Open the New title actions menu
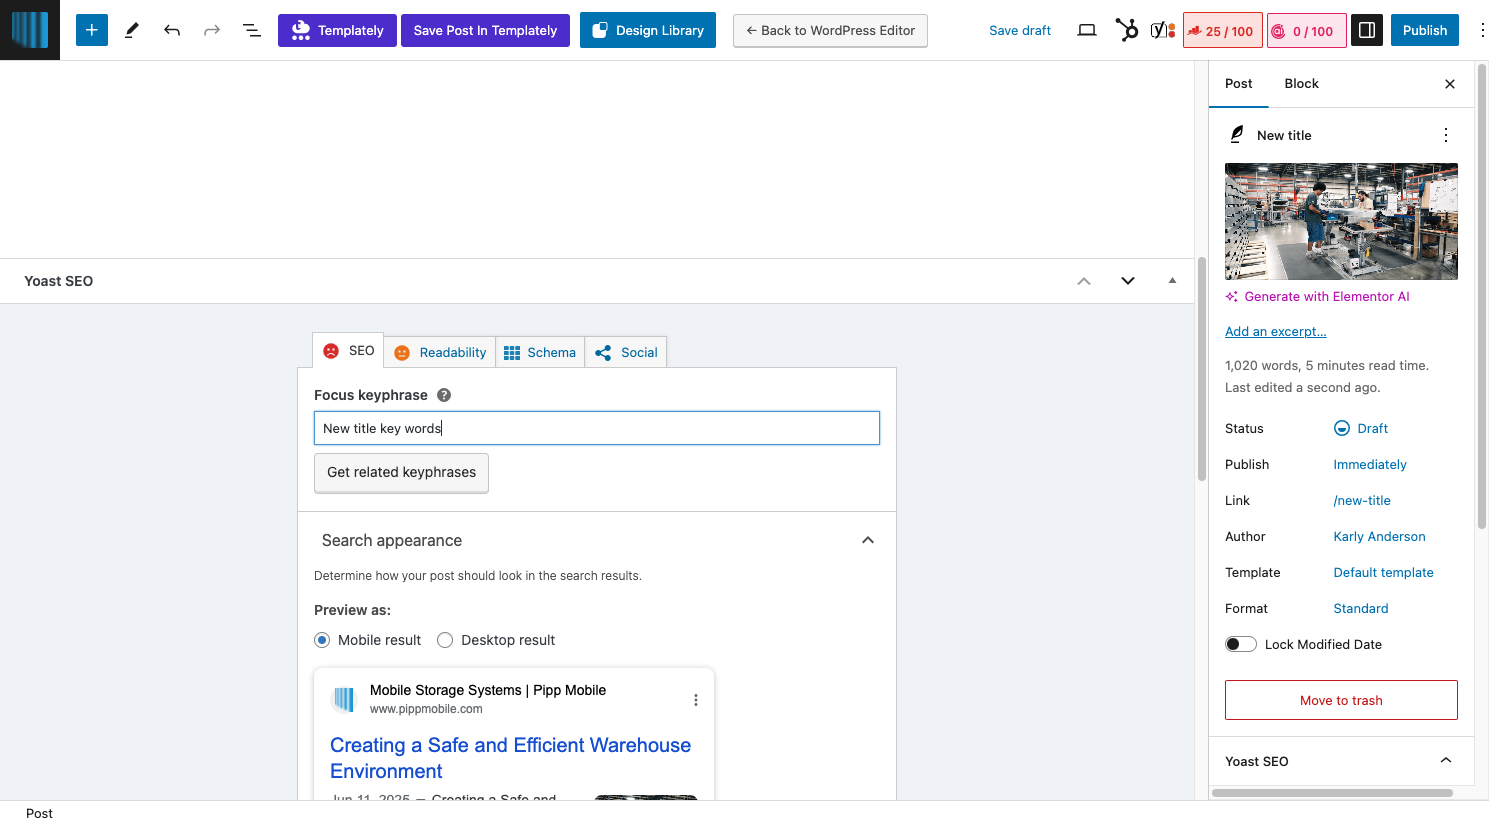 (1446, 135)
